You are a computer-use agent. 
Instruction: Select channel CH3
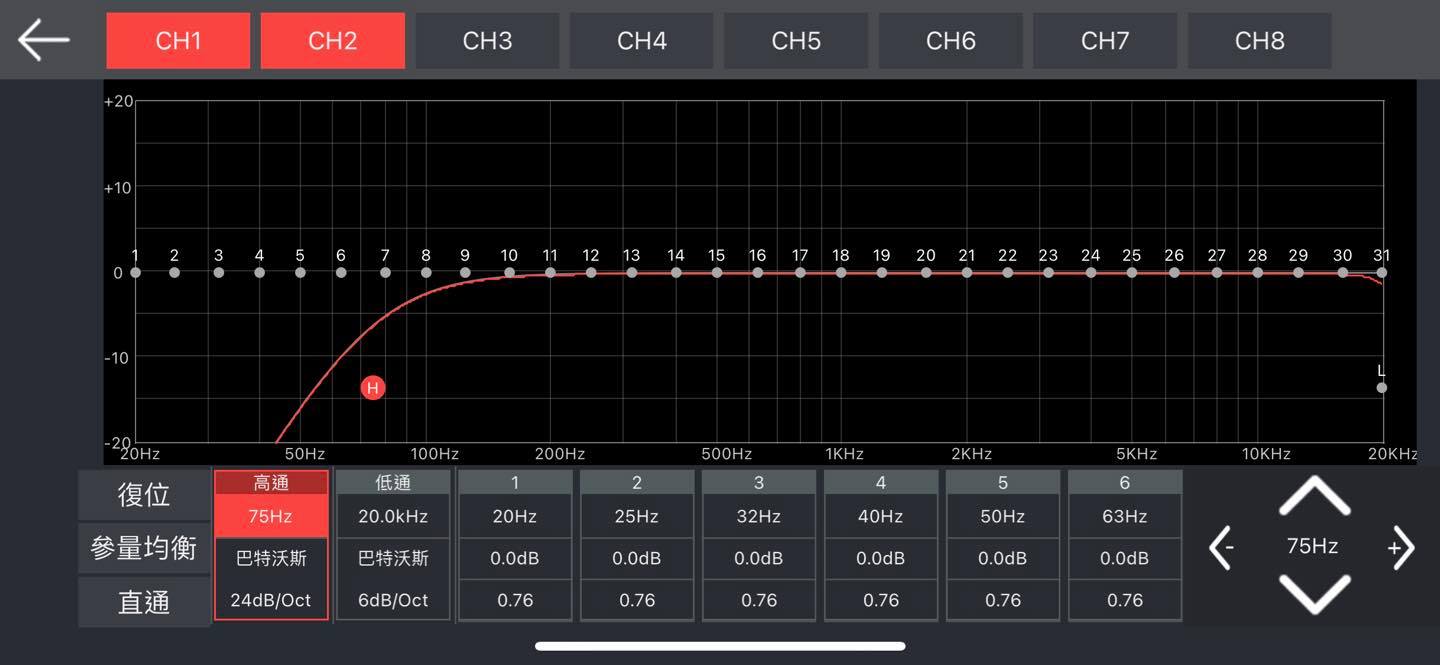(487, 40)
